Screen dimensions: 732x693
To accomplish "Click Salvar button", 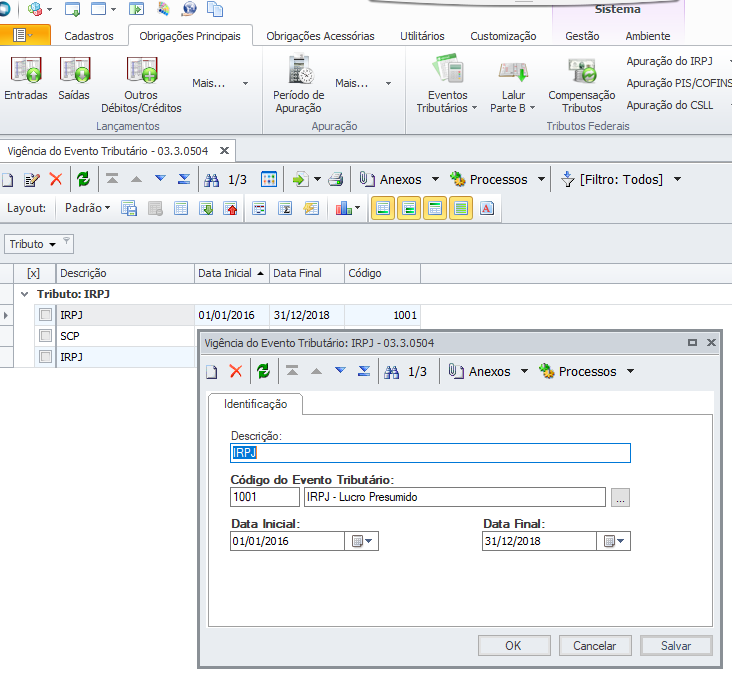I will (x=676, y=646).
